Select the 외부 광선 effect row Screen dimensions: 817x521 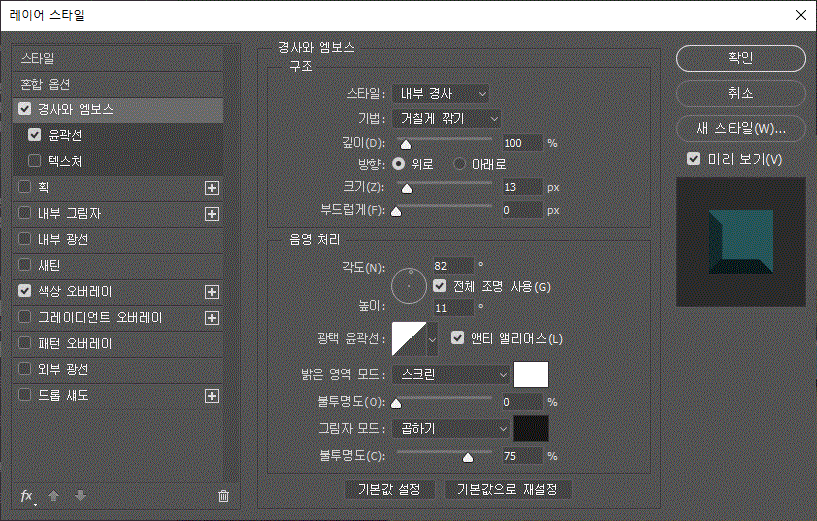(x=118, y=370)
